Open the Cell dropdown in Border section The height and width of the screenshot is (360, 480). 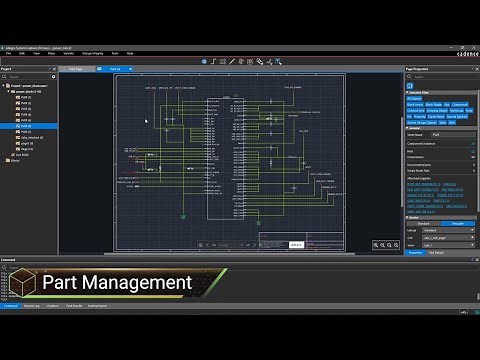click(x=449, y=238)
